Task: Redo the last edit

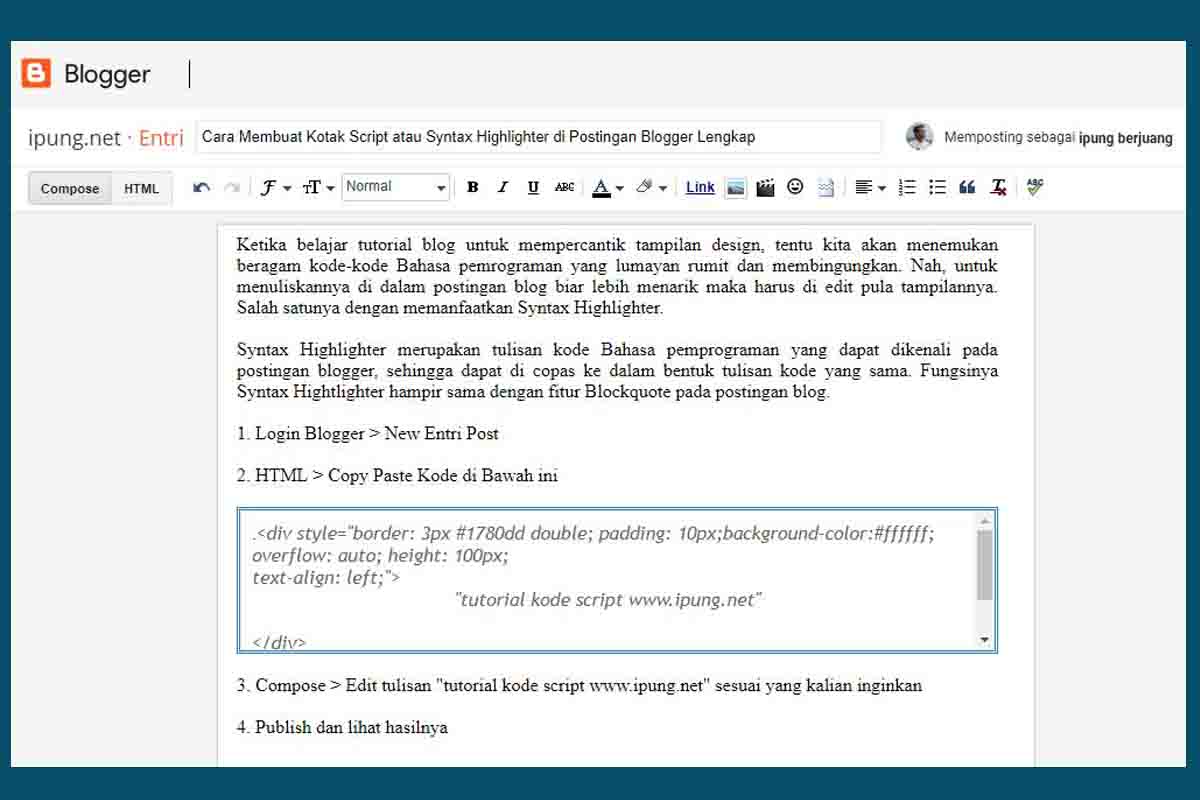Action: click(x=232, y=187)
